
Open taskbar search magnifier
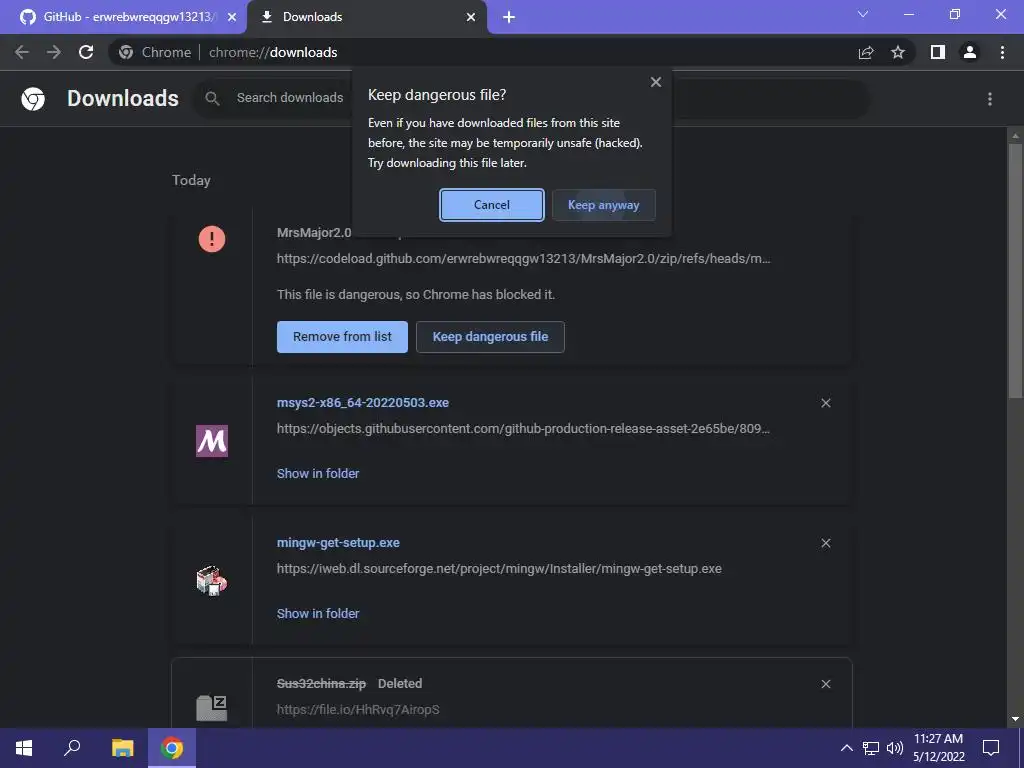[72, 748]
